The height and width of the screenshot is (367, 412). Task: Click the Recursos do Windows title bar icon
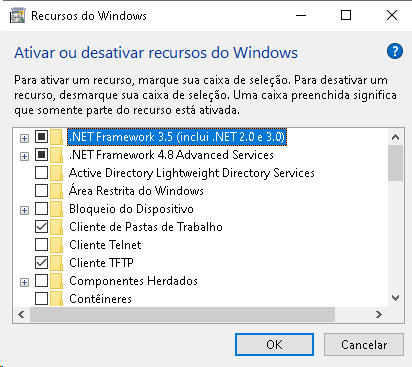[x=17, y=16]
